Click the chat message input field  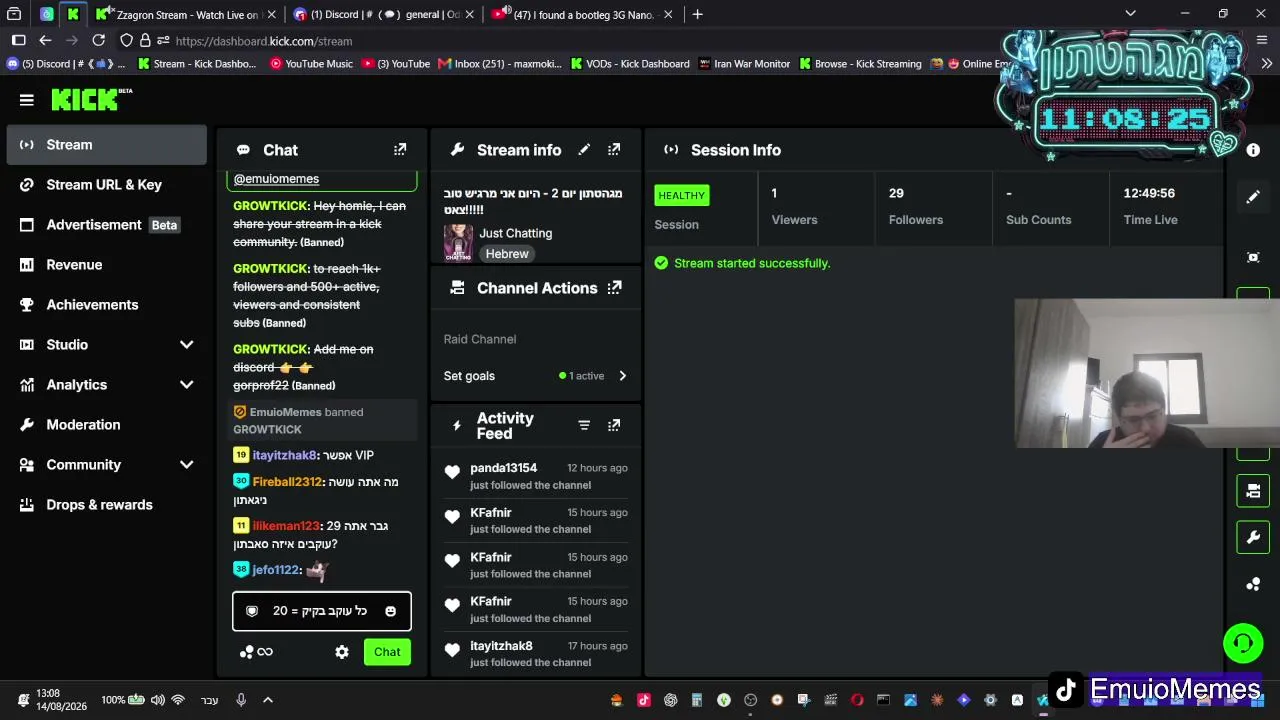[x=321, y=611]
